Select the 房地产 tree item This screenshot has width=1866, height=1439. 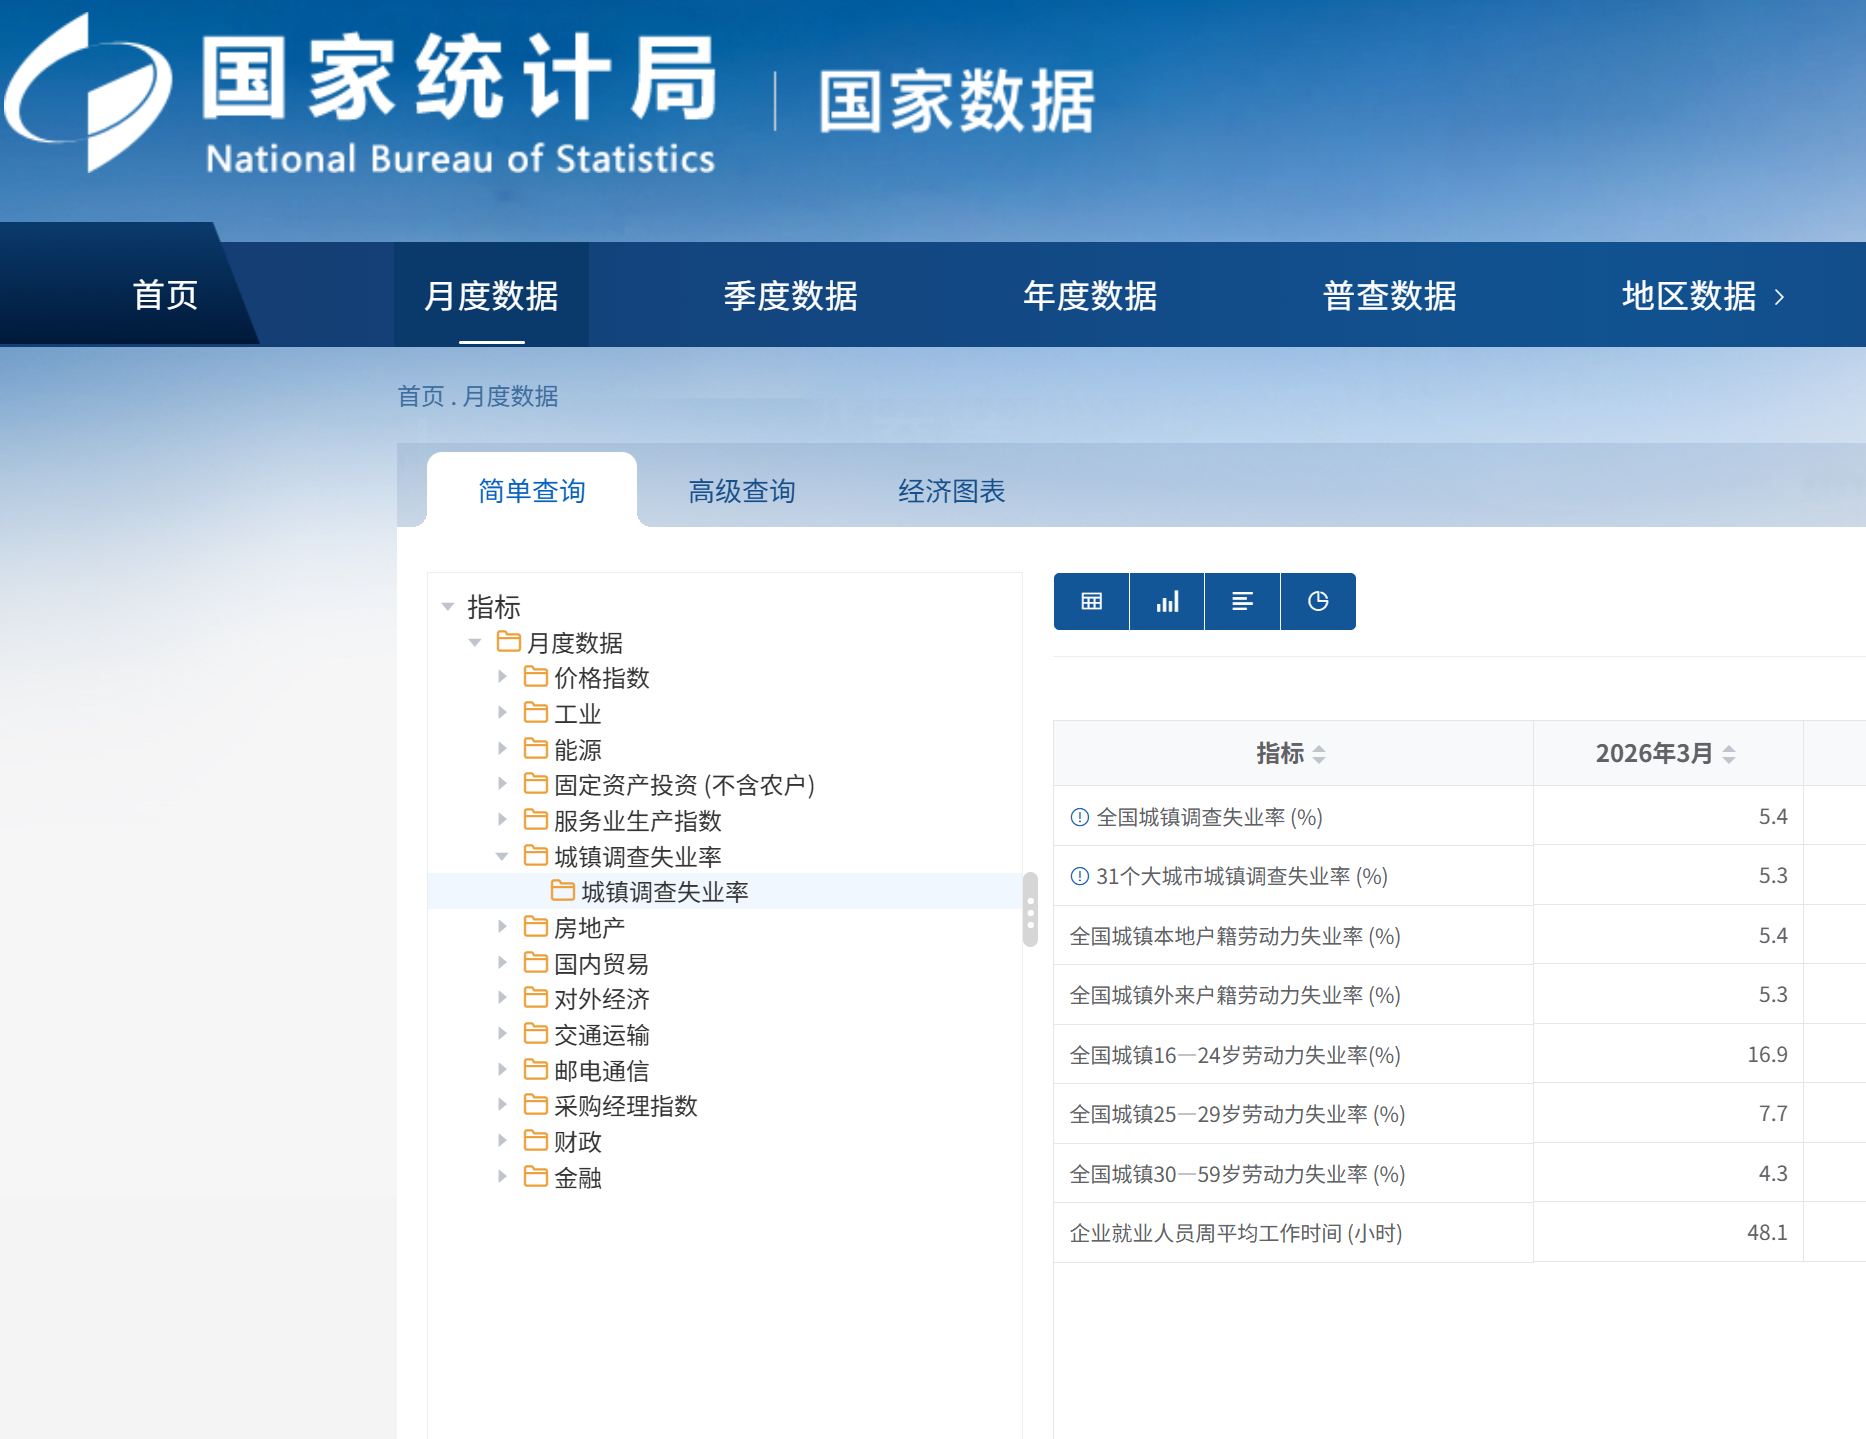click(x=589, y=928)
